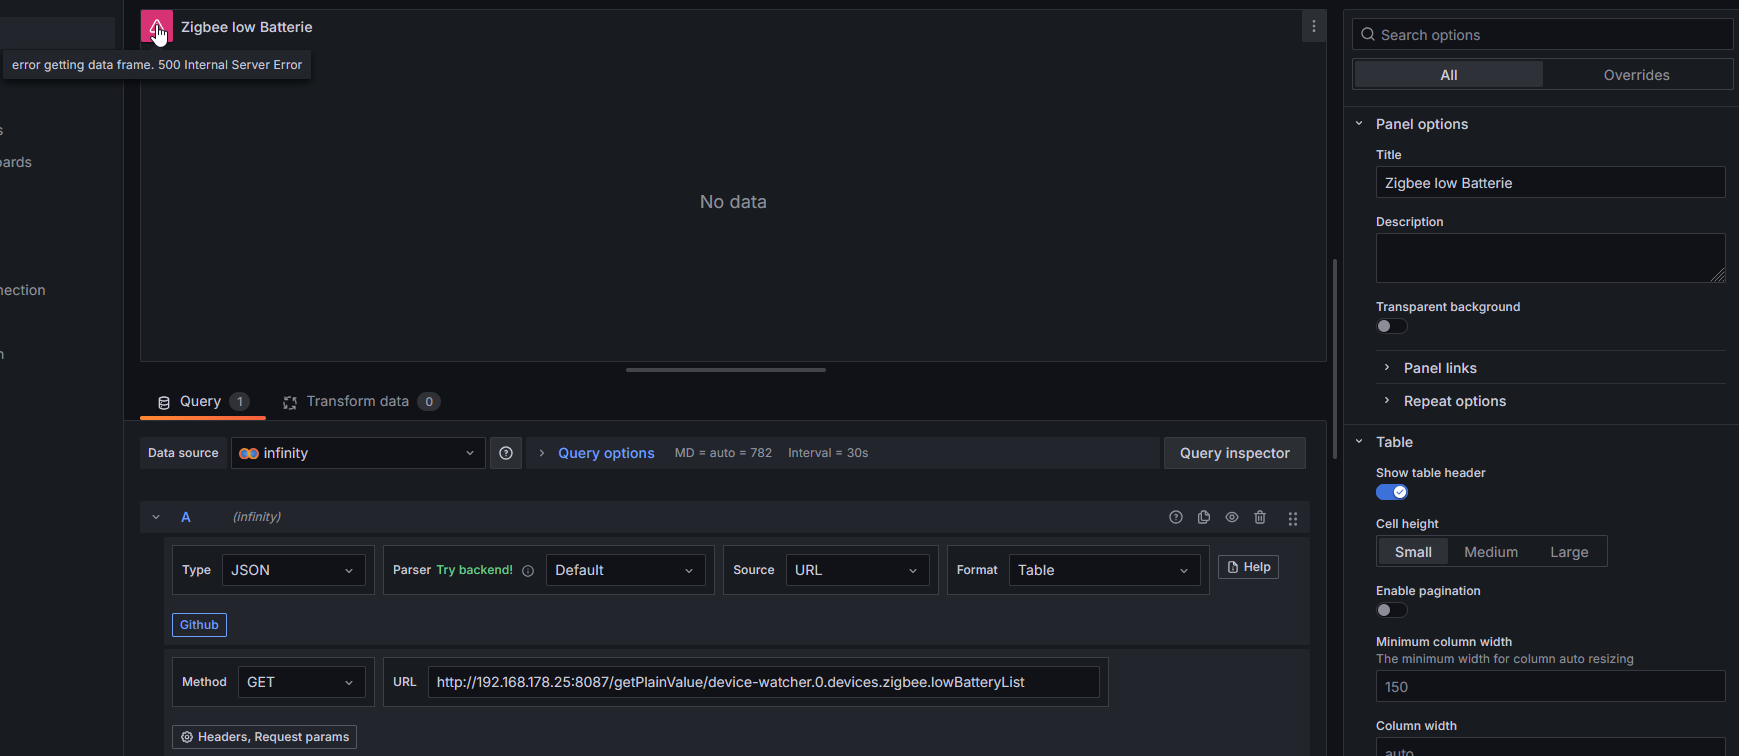The width and height of the screenshot is (1739, 756).
Task: Switch to the Query tab
Action: (203, 401)
